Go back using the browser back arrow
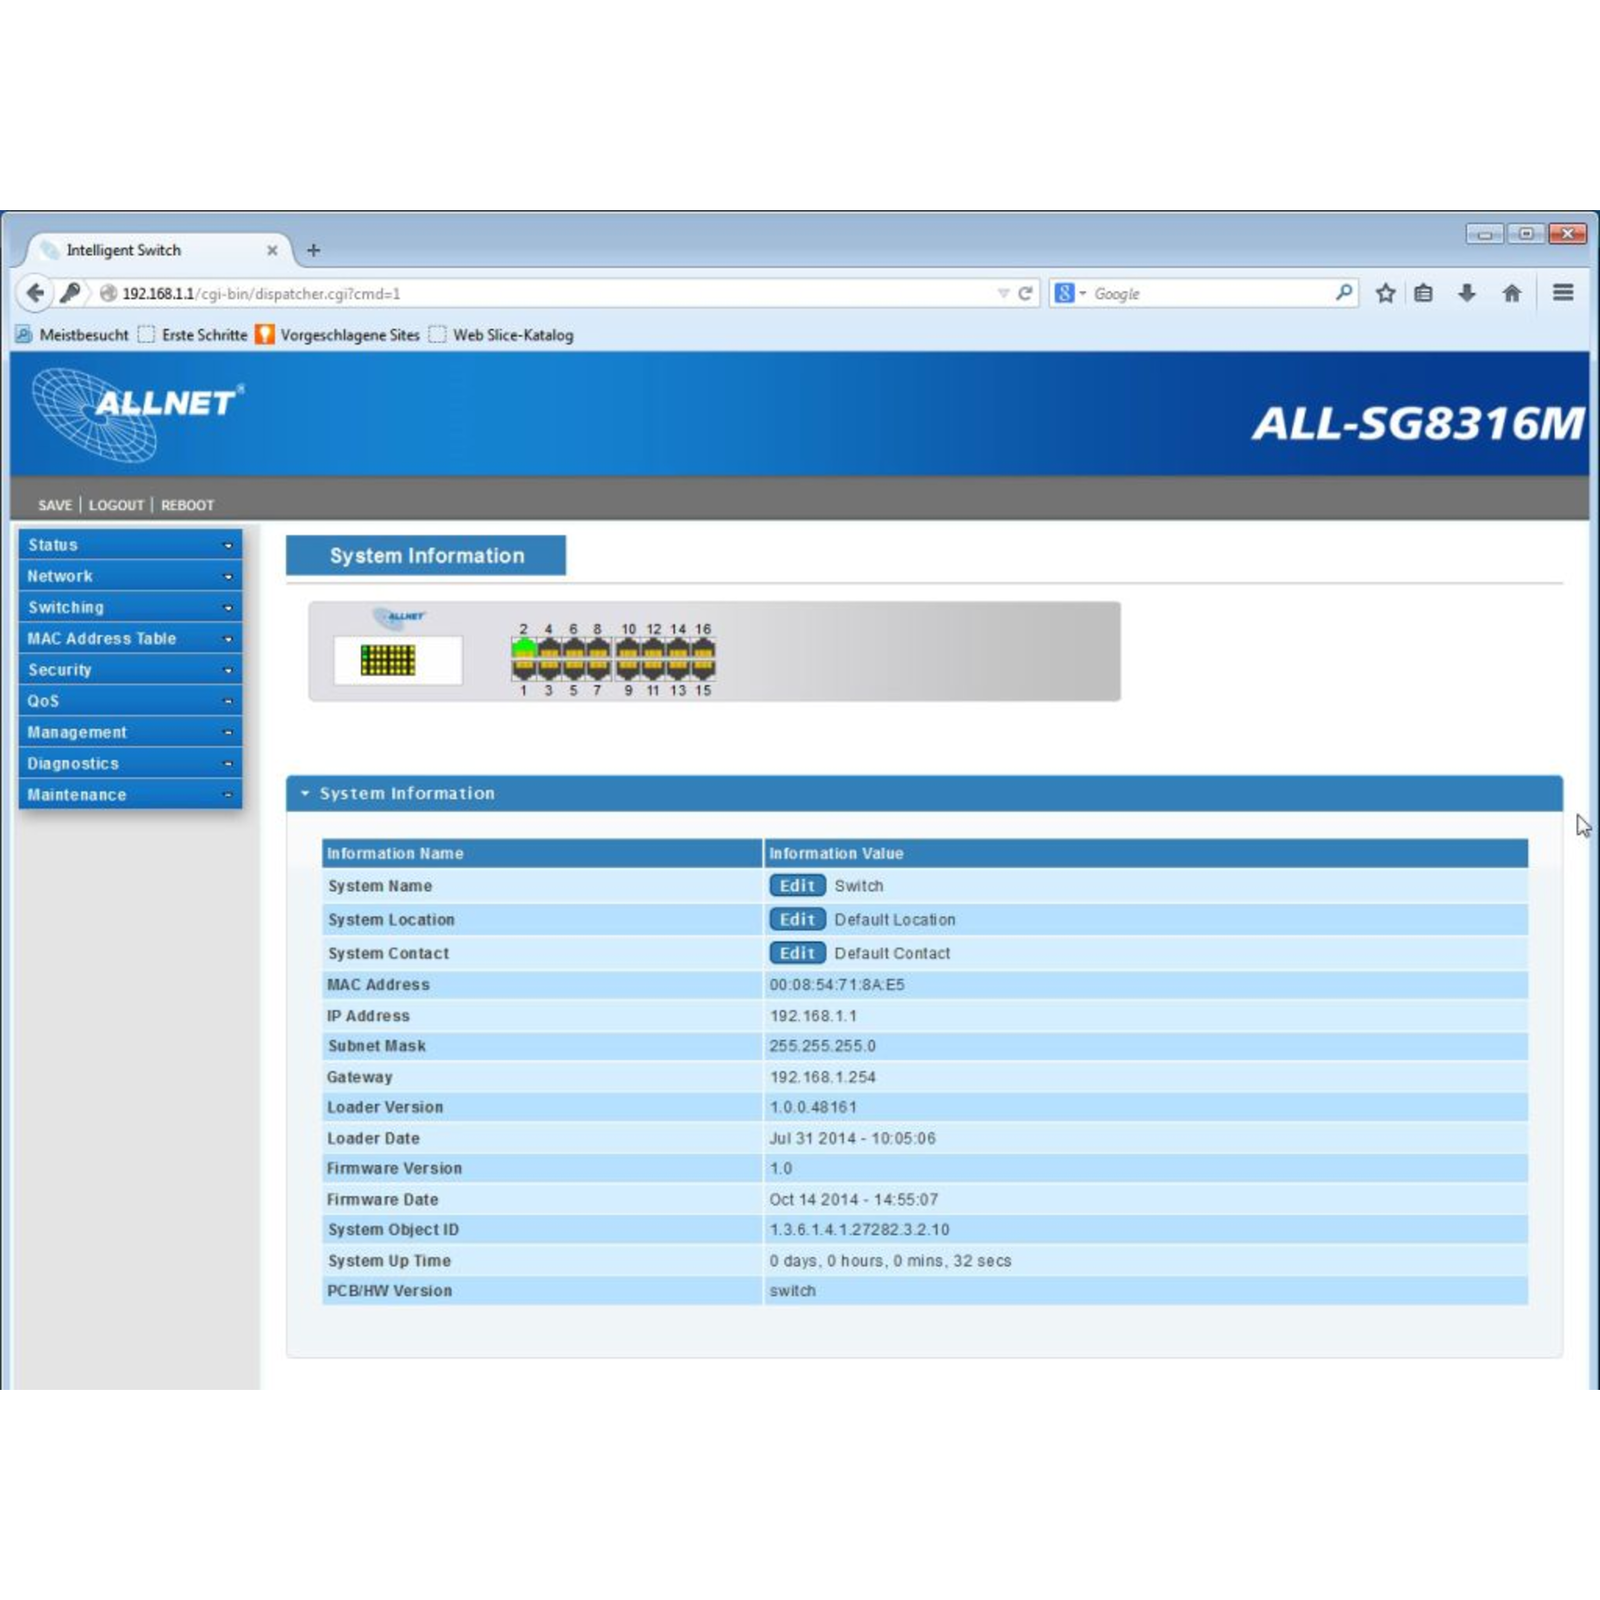 35,293
